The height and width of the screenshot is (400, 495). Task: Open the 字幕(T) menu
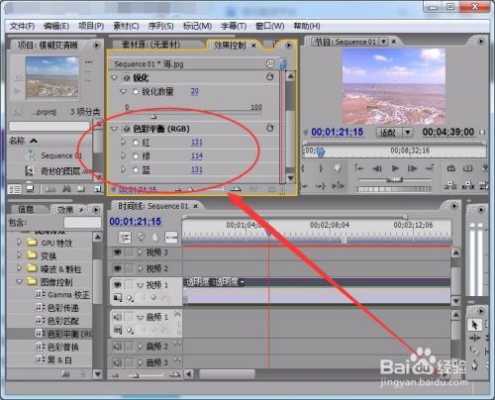[233, 26]
